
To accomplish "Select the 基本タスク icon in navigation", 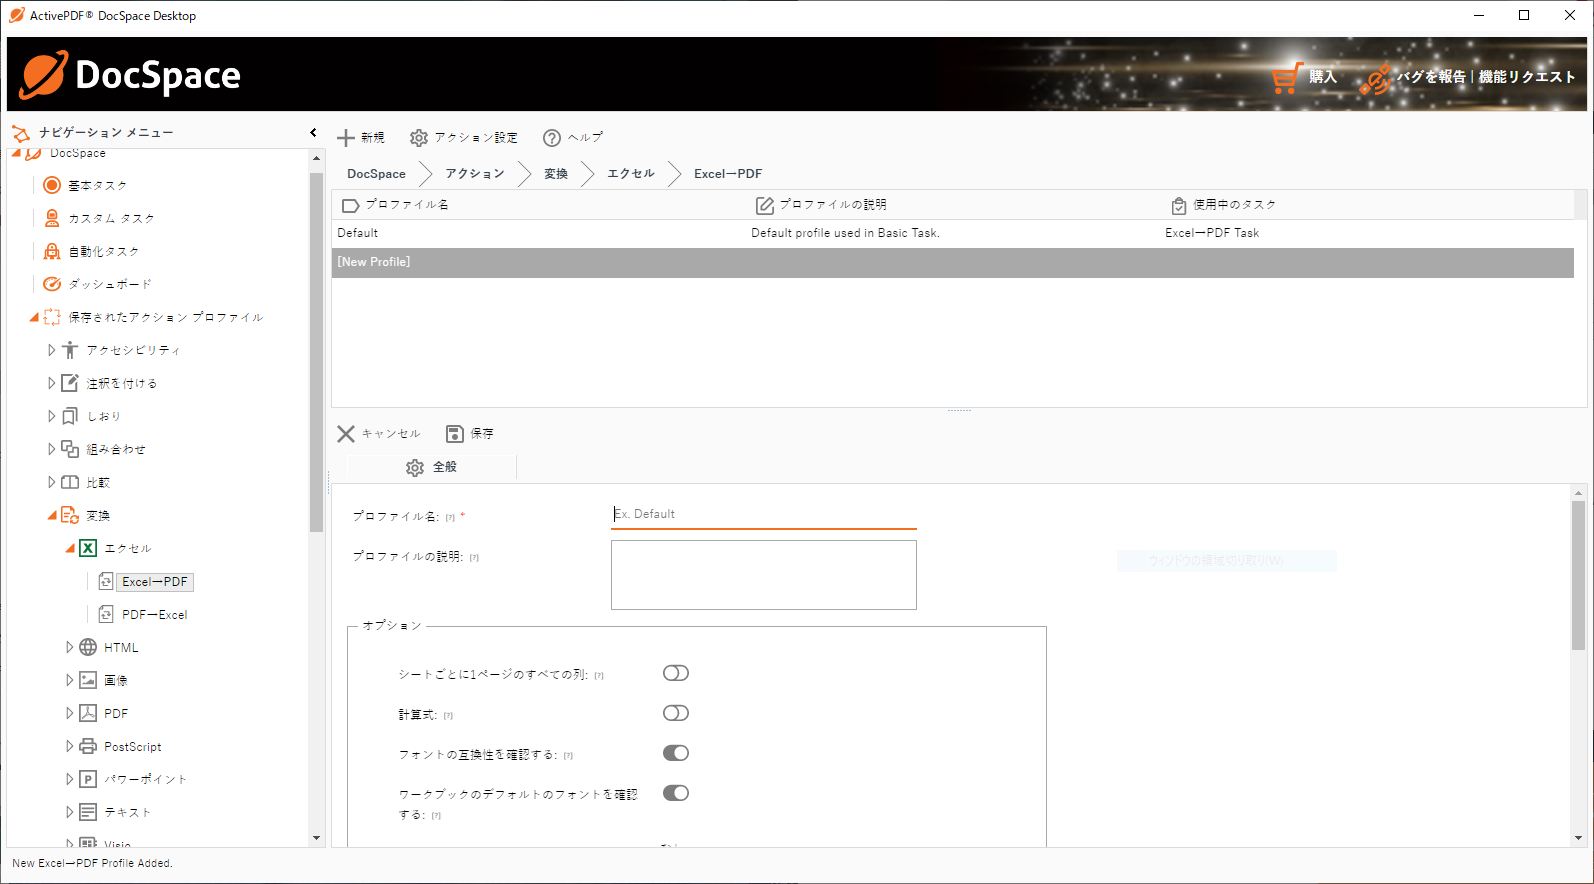I will point(52,185).
